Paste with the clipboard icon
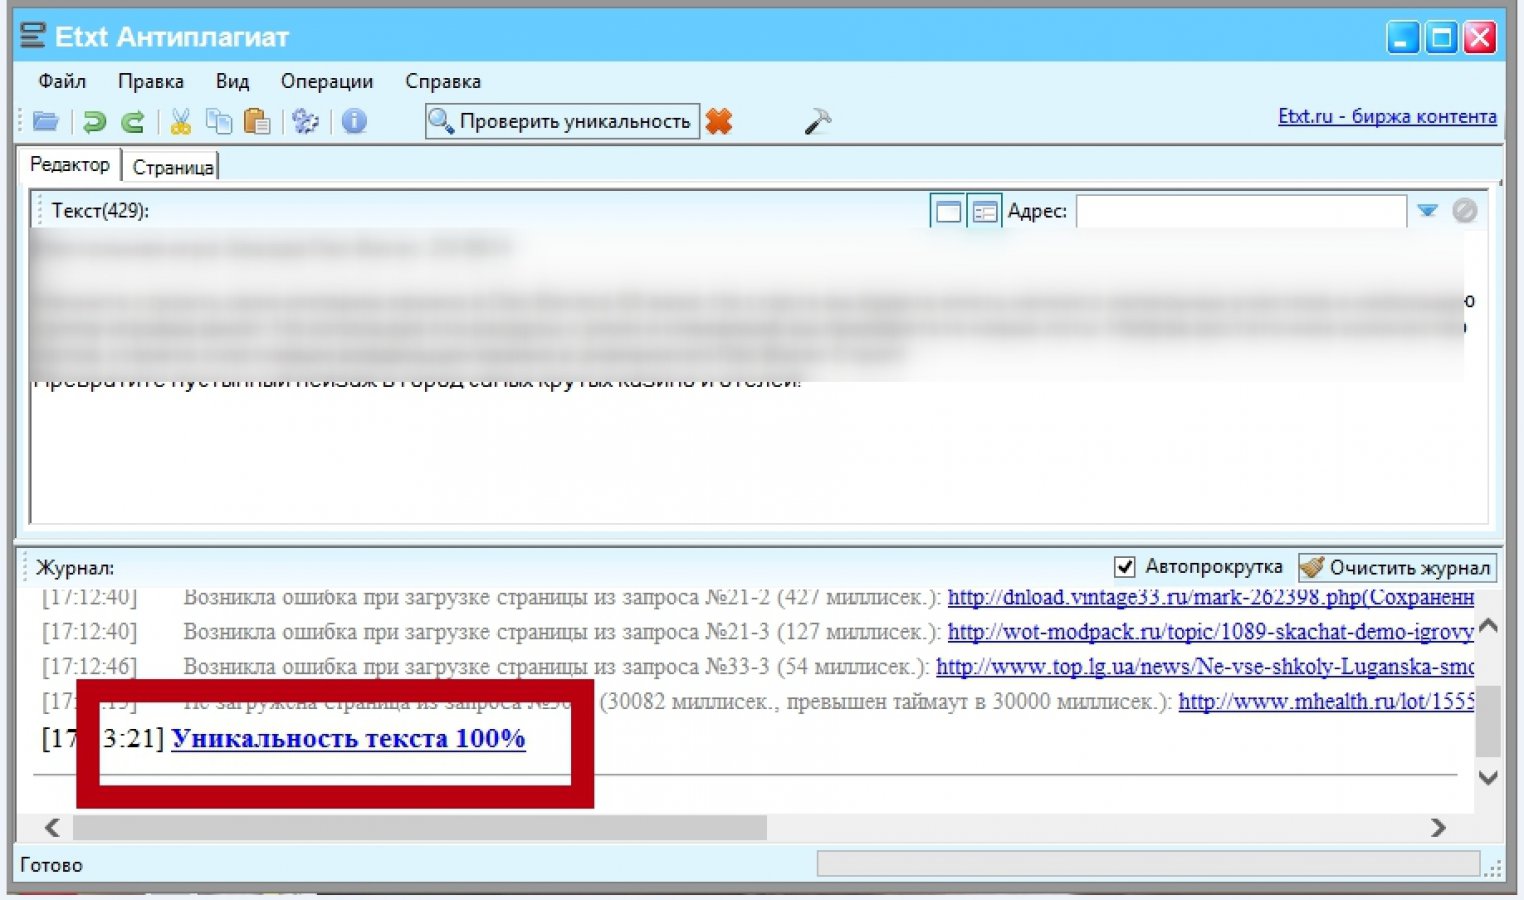Screen dimensions: 1524x900 [x=257, y=122]
